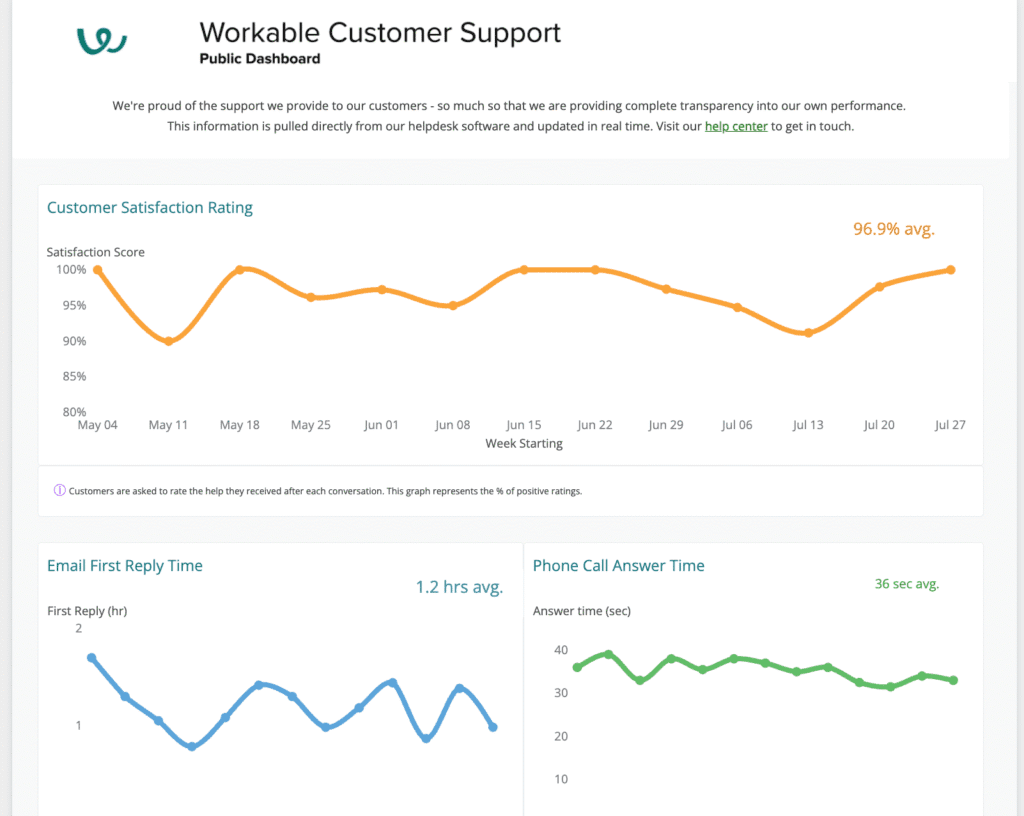1024x816 pixels.
Task: Click the first blue email reply data point
Action: [92, 658]
